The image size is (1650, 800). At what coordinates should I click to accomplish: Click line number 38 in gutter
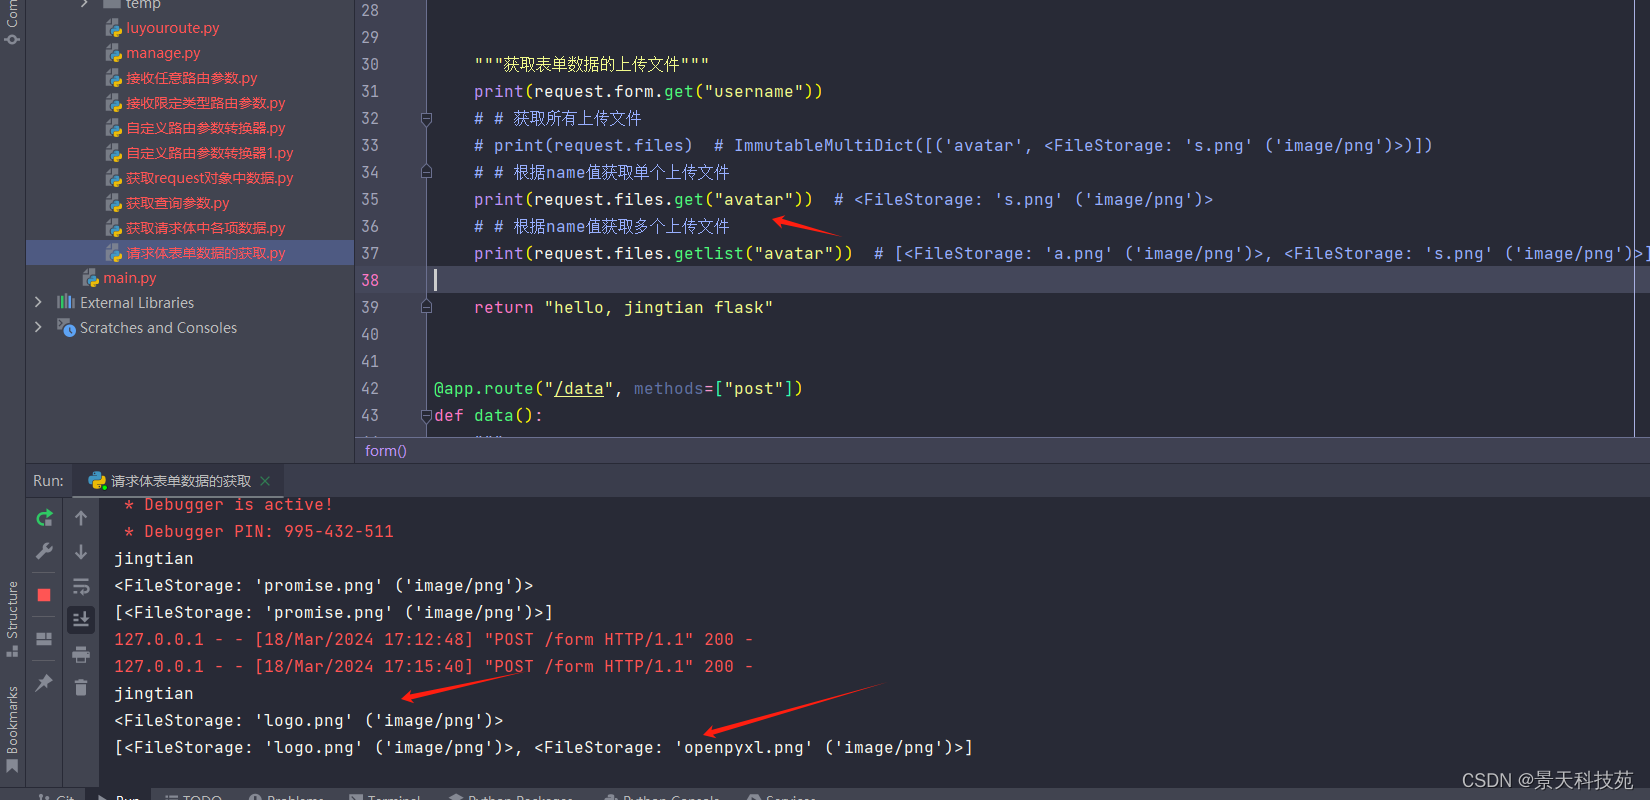tap(370, 280)
